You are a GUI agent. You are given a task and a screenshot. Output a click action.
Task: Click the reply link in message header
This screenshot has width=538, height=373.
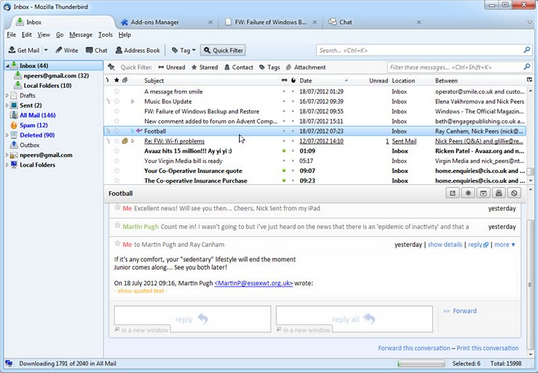478,245
